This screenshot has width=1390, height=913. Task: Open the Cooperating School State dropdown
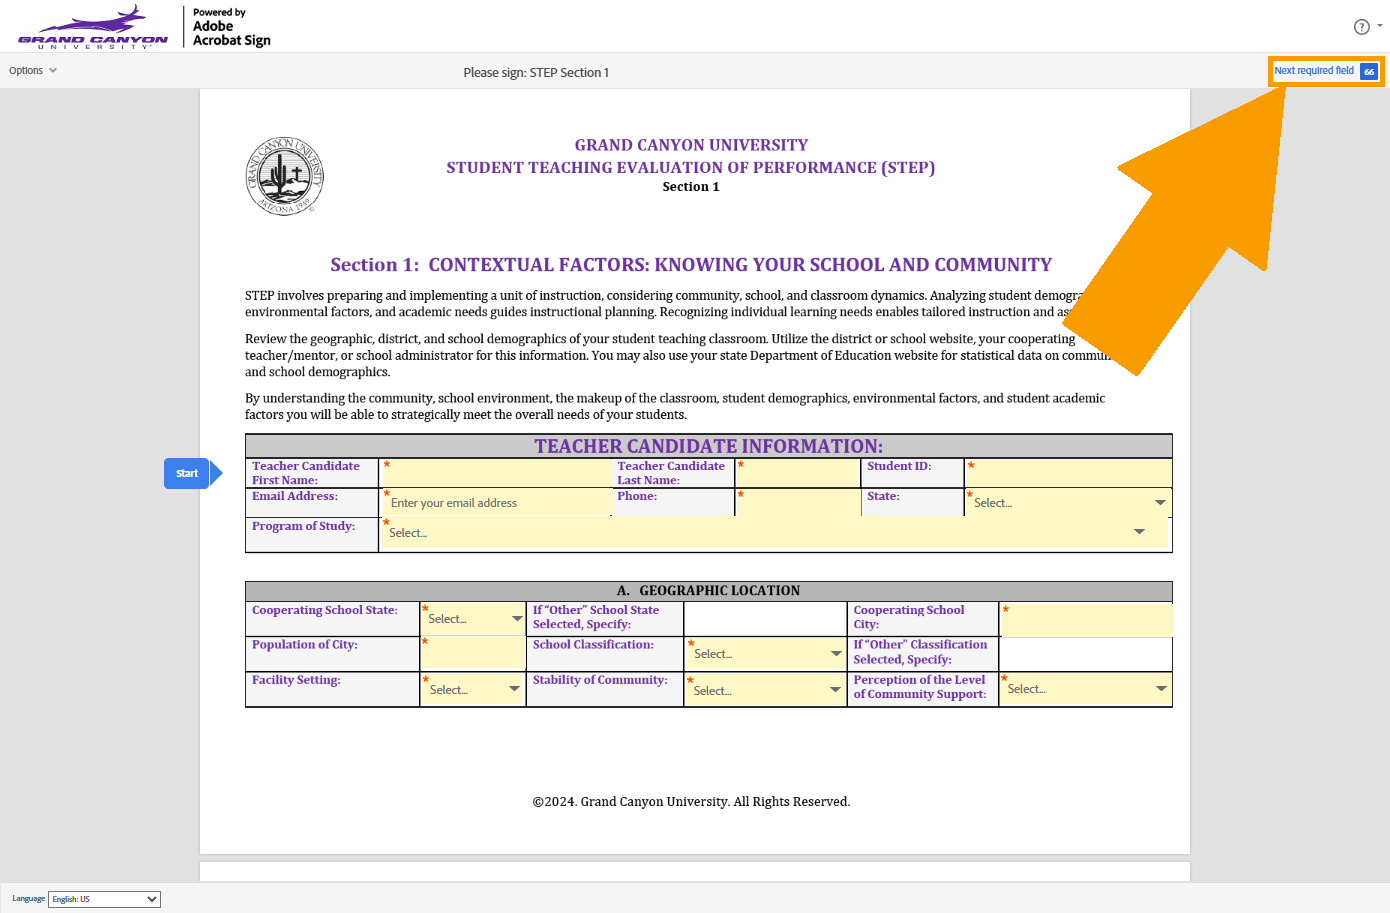pos(473,619)
